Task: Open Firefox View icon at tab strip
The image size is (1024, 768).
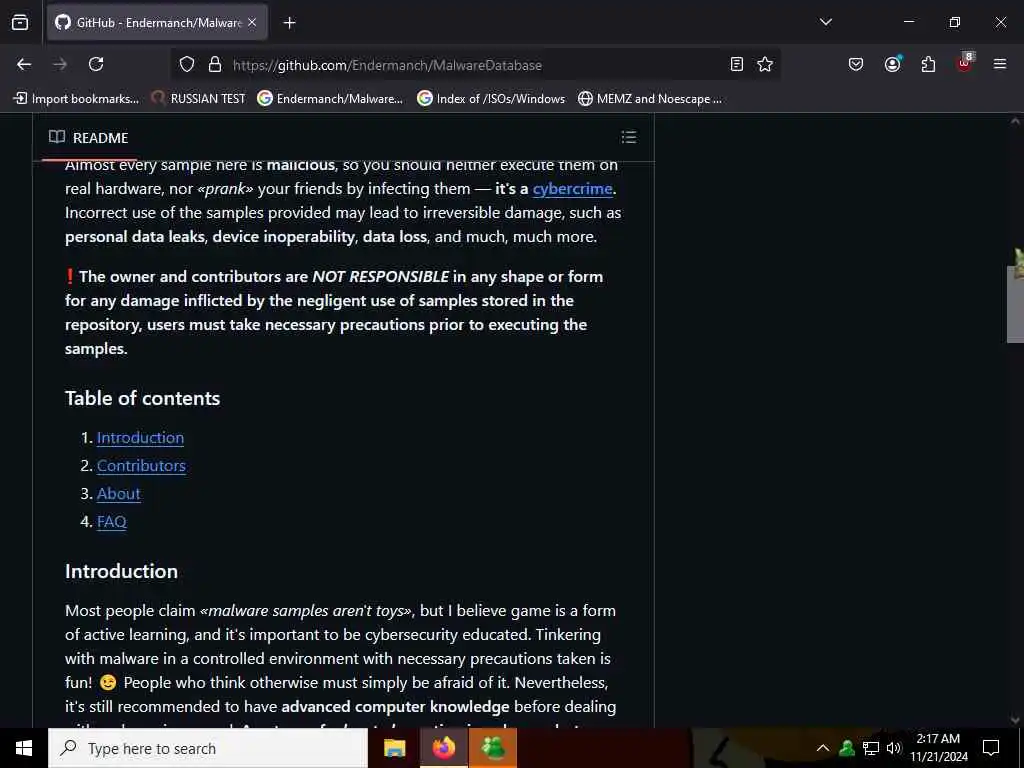Action: (x=20, y=22)
